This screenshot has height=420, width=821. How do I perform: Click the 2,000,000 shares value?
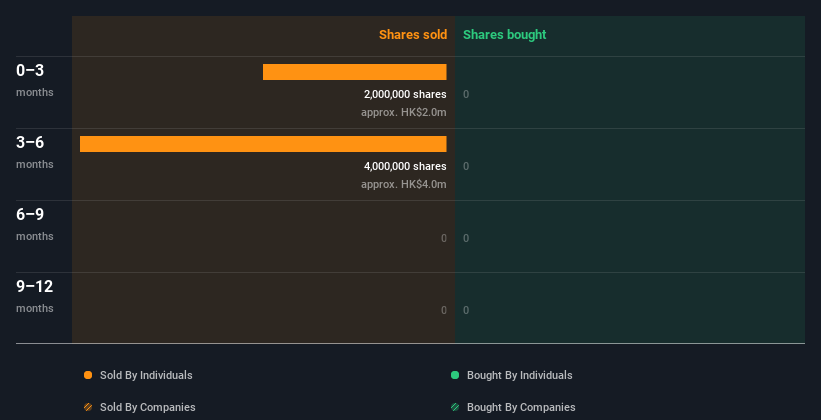pos(405,94)
